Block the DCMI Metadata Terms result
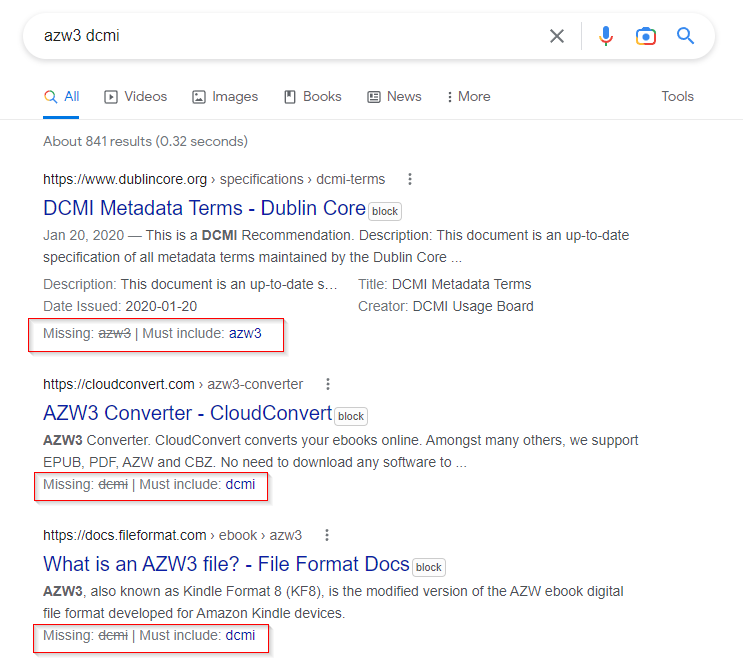The height and width of the screenshot is (662, 743). click(x=385, y=211)
